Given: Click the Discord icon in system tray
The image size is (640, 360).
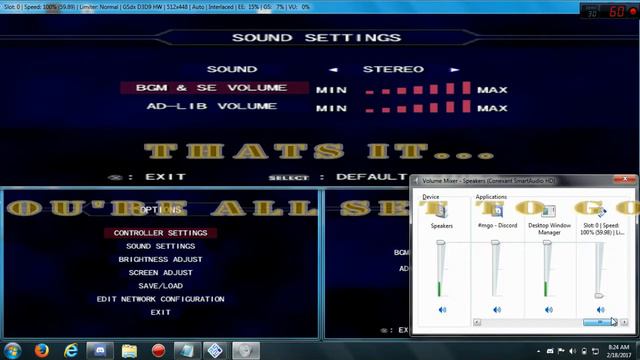Looking at the screenshot, I should point(550,351).
